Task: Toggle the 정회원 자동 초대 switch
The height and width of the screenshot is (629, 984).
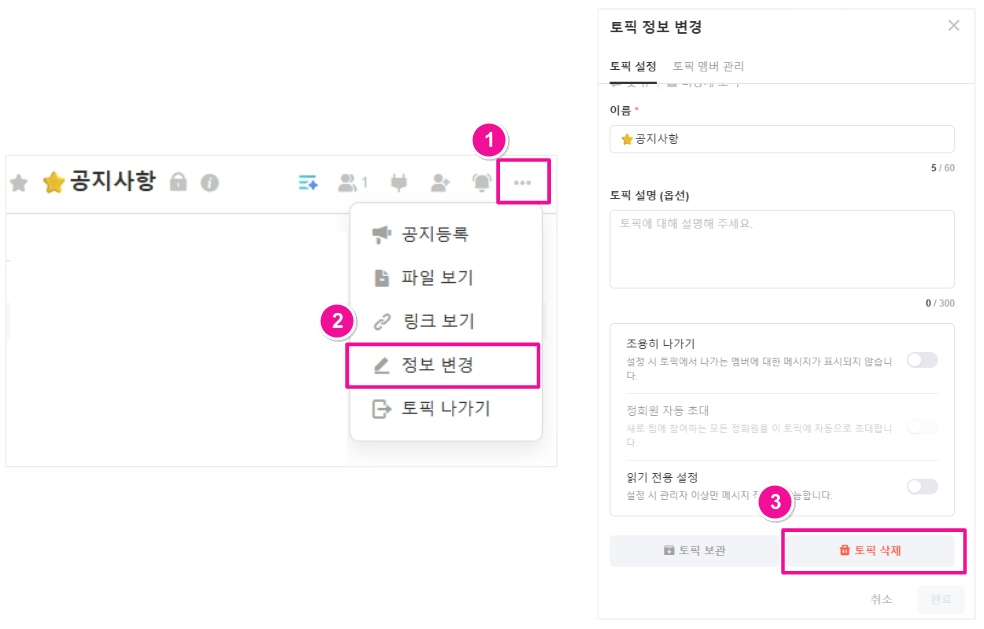Action: (x=921, y=427)
